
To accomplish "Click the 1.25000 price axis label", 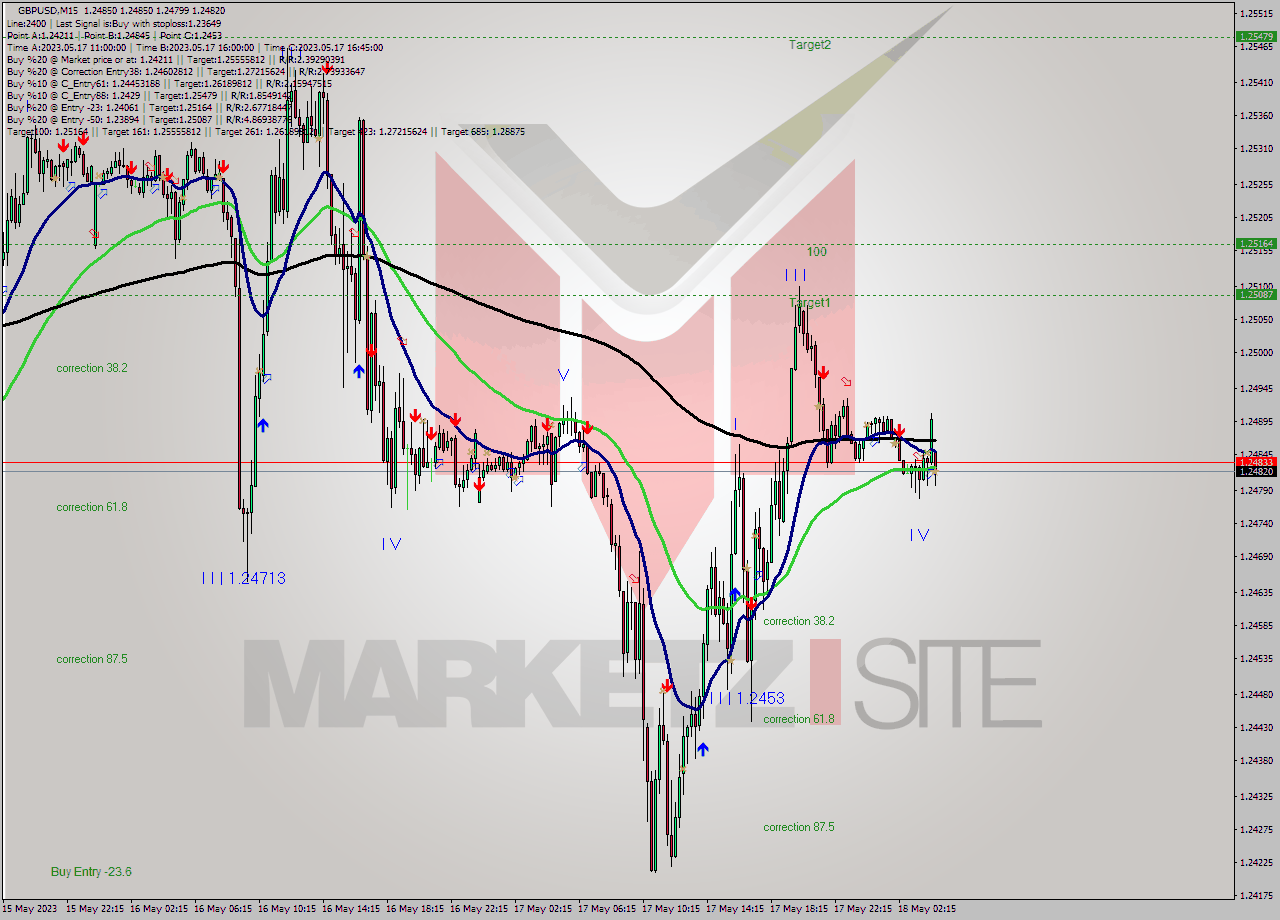I will [x=1255, y=352].
